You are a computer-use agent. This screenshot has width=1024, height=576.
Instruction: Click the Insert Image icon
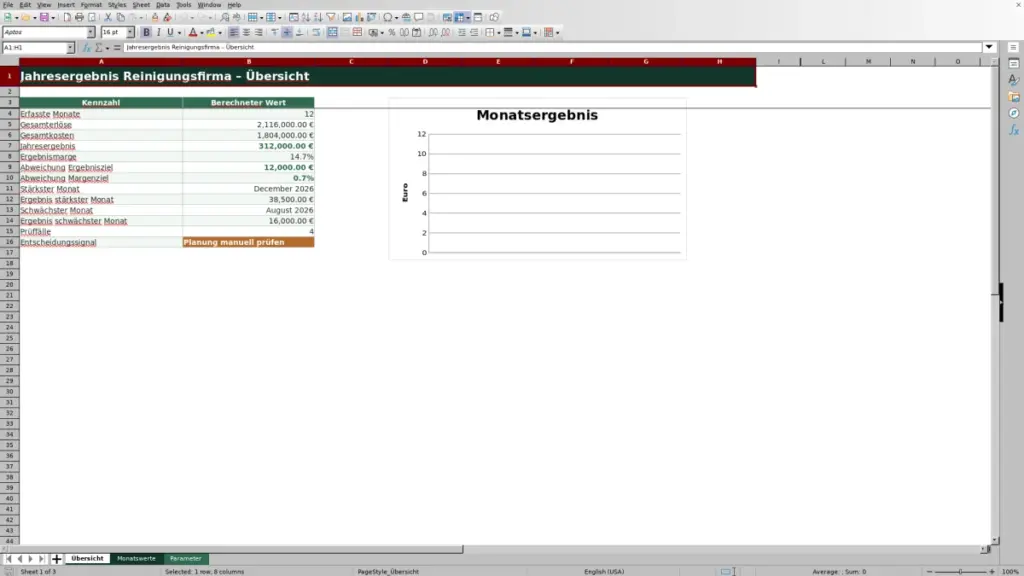click(x=347, y=17)
